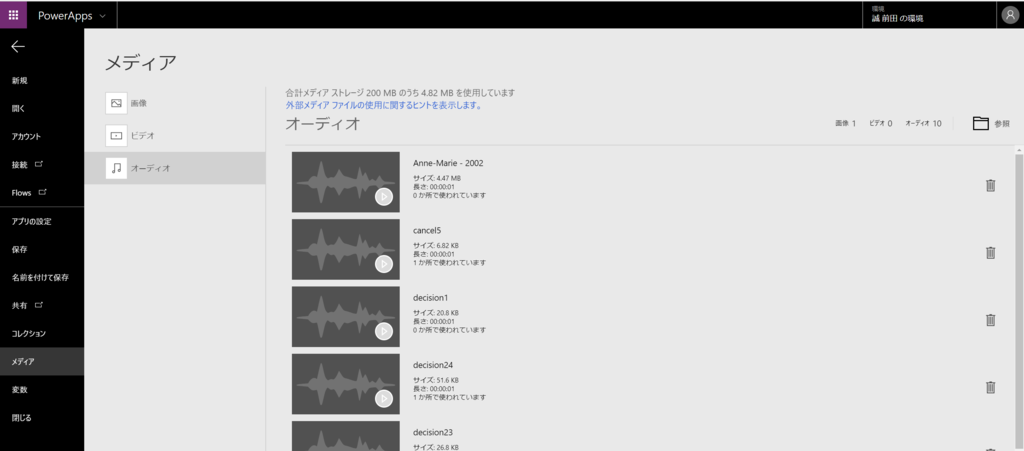
Task: Select 新規 in the side menu
Action: (42, 81)
